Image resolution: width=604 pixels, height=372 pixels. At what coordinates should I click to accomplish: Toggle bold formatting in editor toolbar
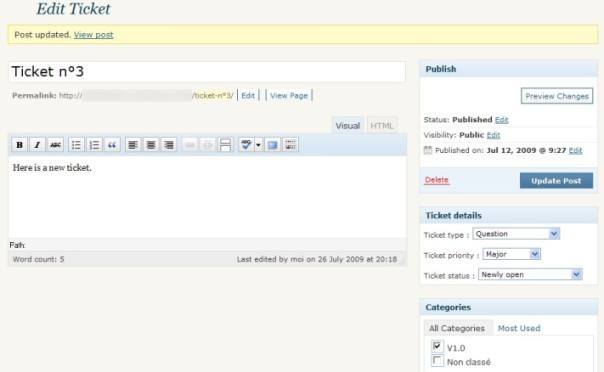point(19,145)
